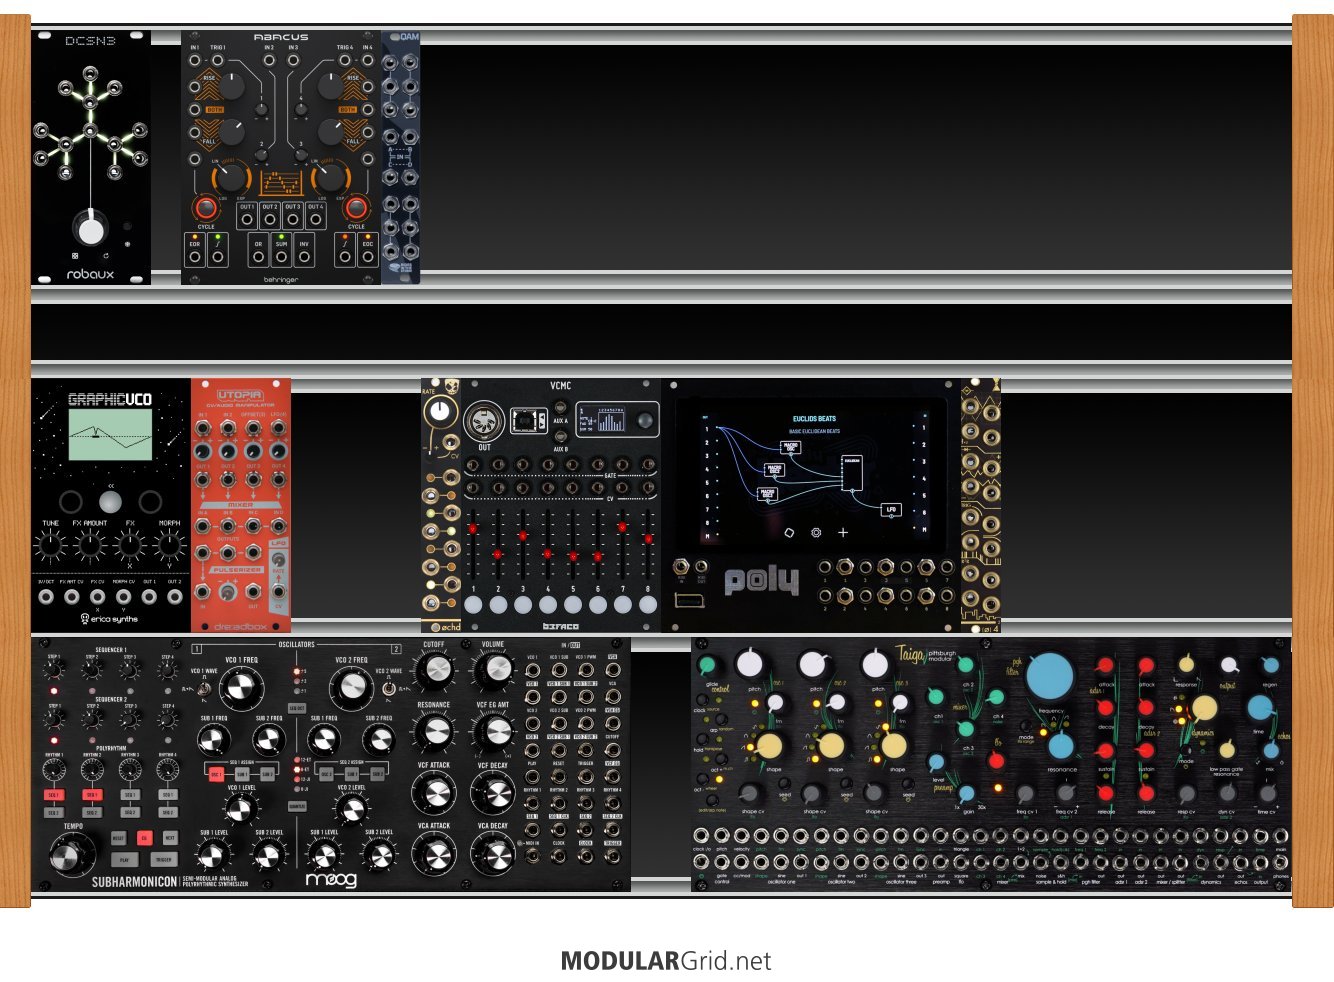The height and width of the screenshot is (982, 1334).
Task: Click the MORPH knob on Graphic VCO
Action: point(170,546)
